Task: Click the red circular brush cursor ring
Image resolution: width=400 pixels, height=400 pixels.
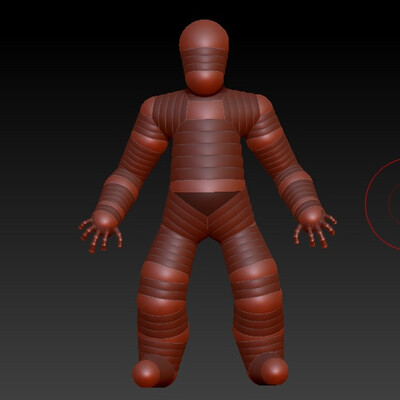Action: pos(383,204)
